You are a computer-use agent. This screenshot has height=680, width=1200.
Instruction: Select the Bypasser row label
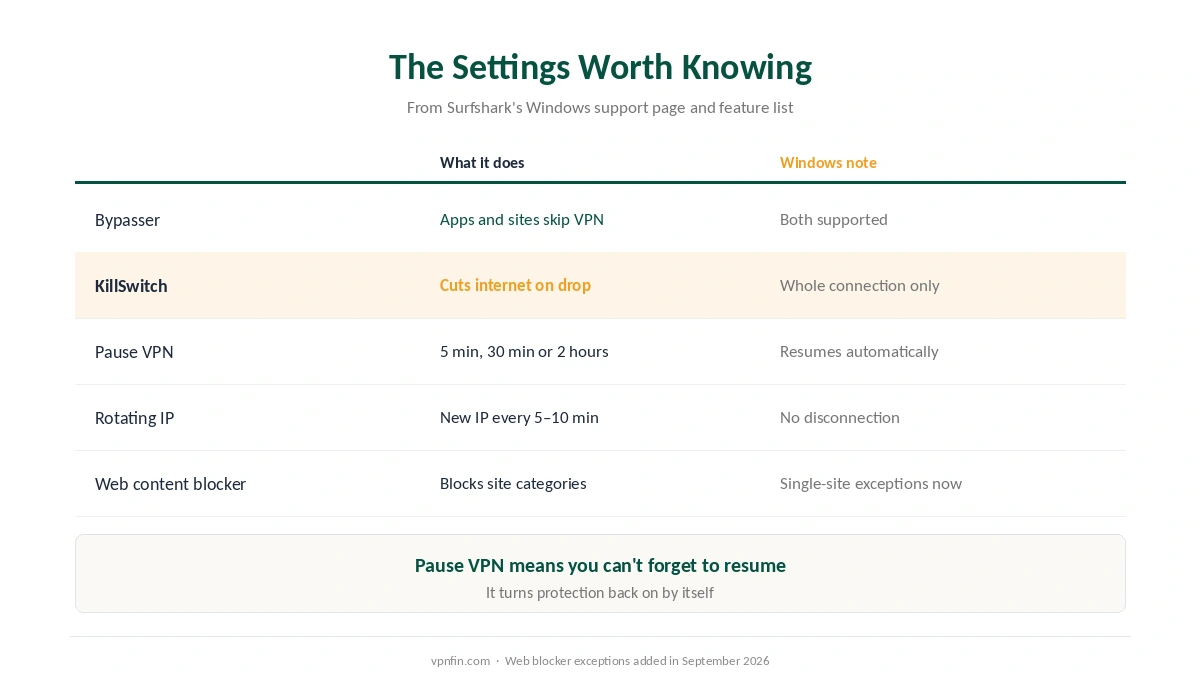[x=127, y=220]
